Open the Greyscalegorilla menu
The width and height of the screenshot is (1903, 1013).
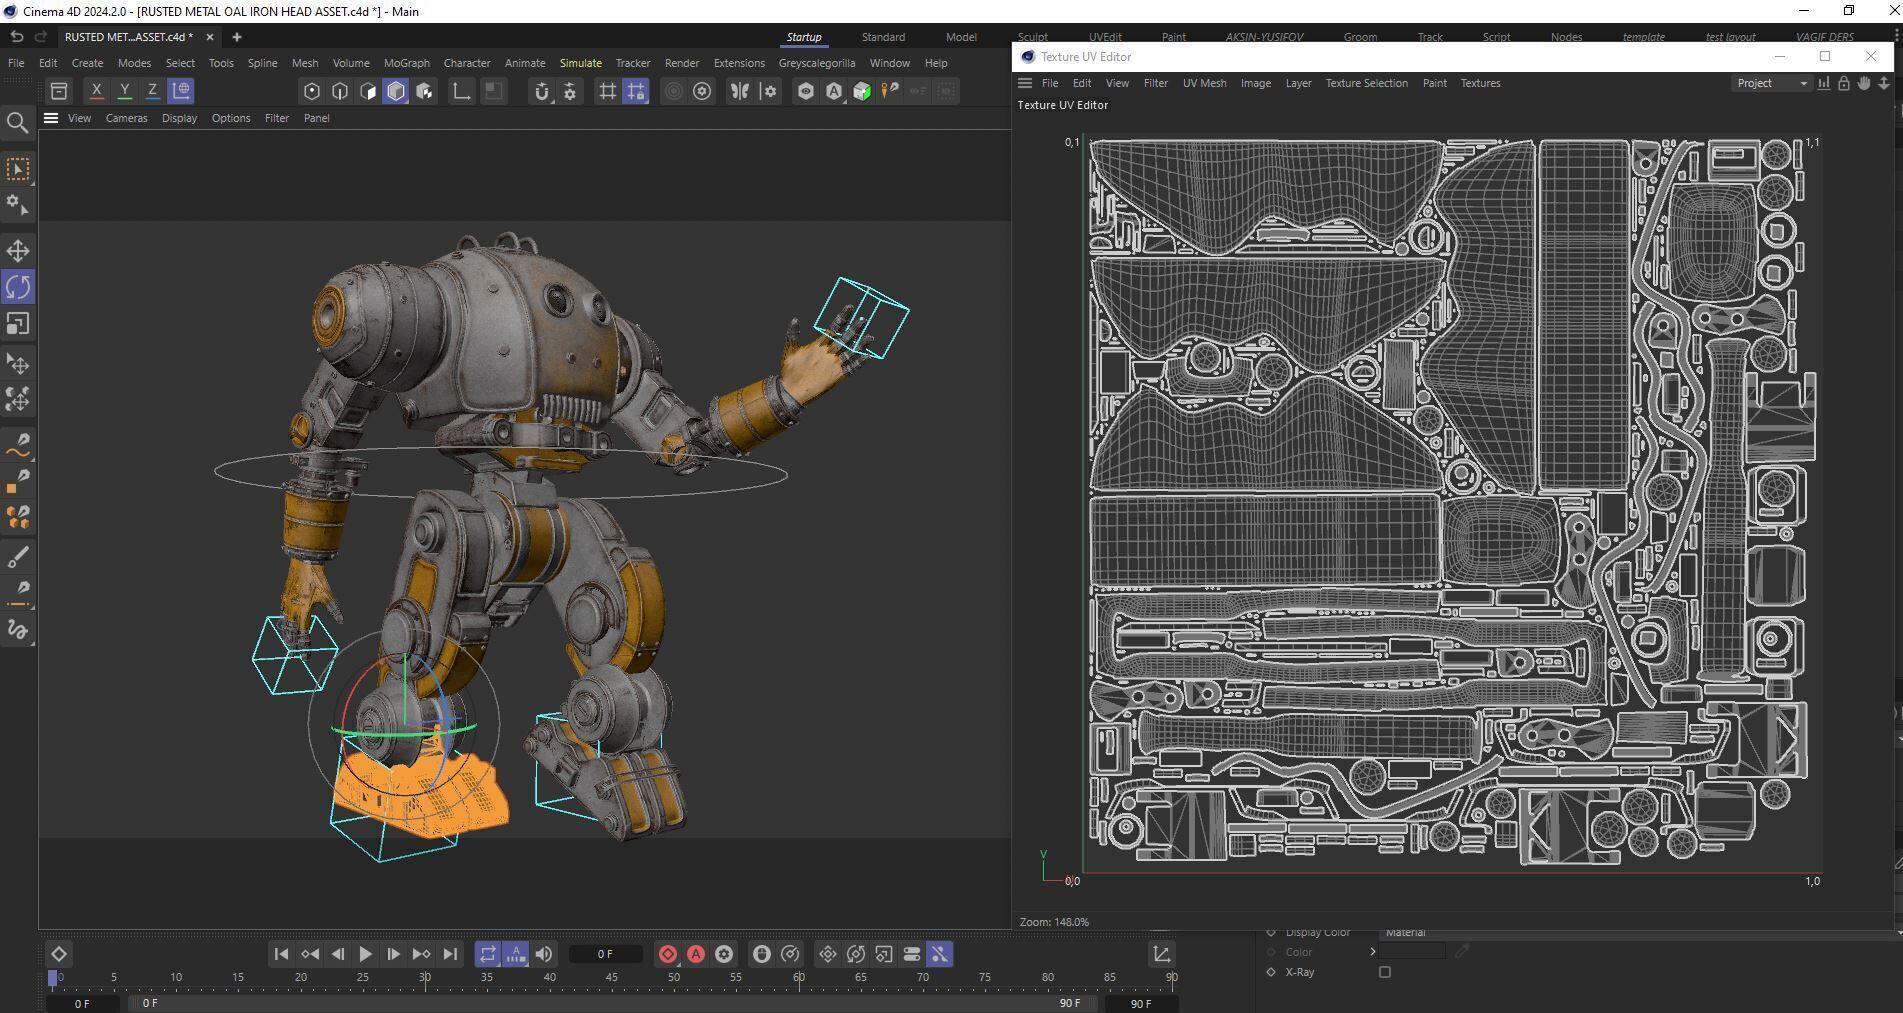(x=816, y=63)
